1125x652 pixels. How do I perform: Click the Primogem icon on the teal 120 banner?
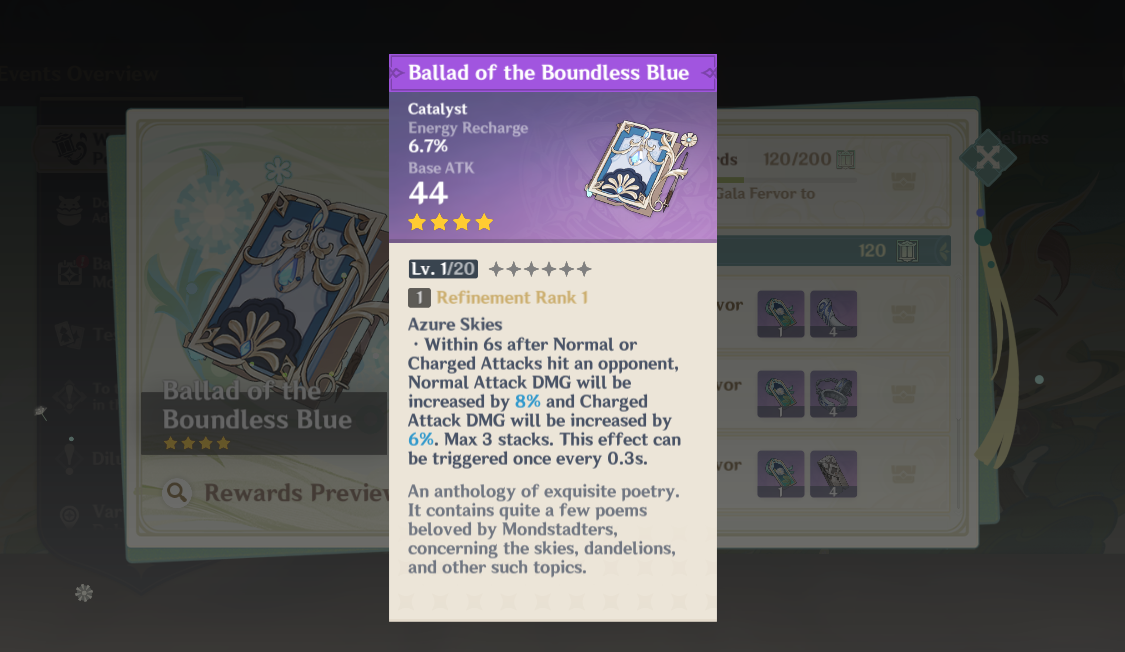point(907,250)
